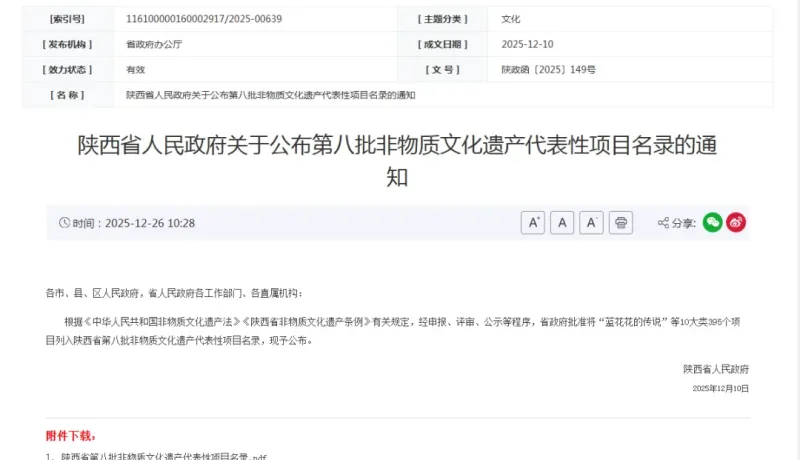The height and width of the screenshot is (460, 800).
Task: Print the notice using the printer icon
Action: (621, 223)
